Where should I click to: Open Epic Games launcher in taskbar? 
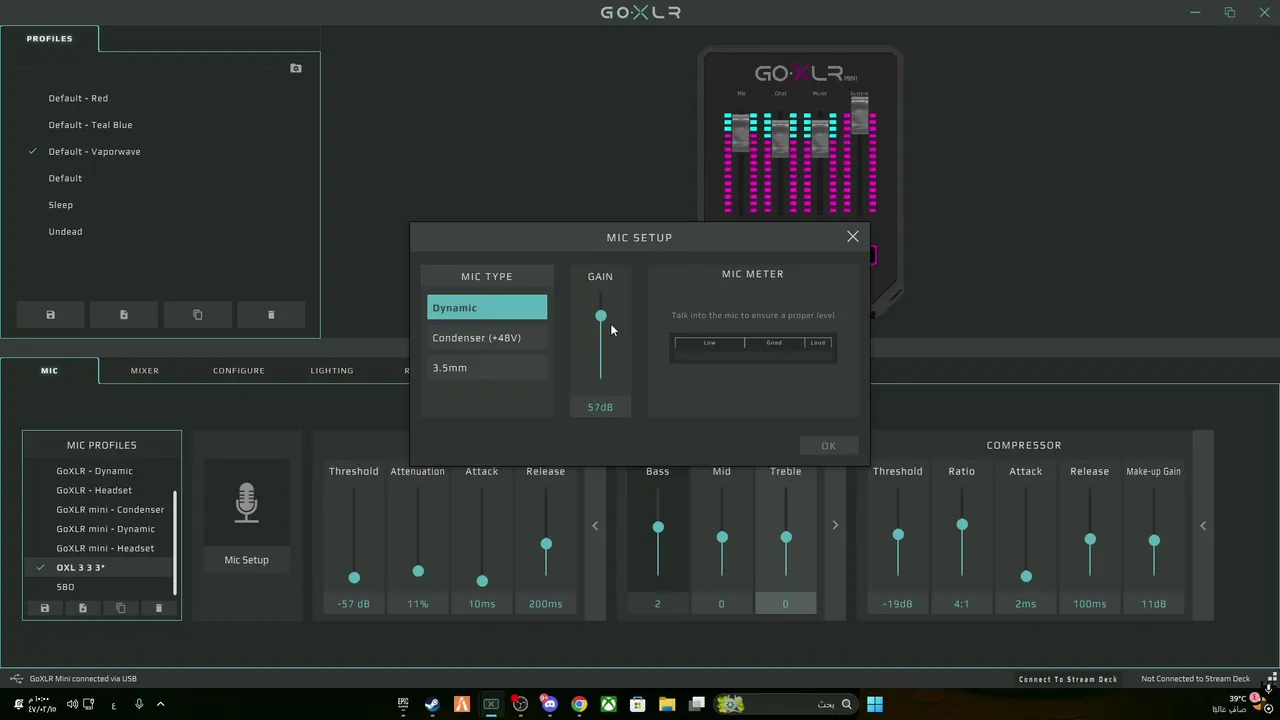pyautogui.click(x=403, y=704)
